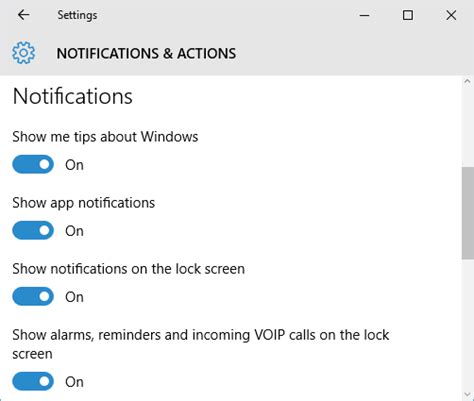Maximize the Settings window

click(408, 15)
